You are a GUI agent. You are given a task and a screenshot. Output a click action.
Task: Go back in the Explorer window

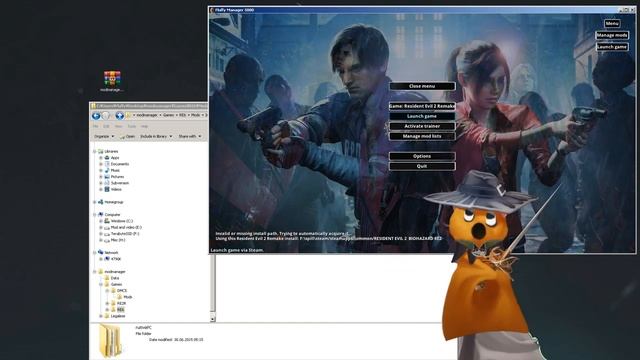96,116
